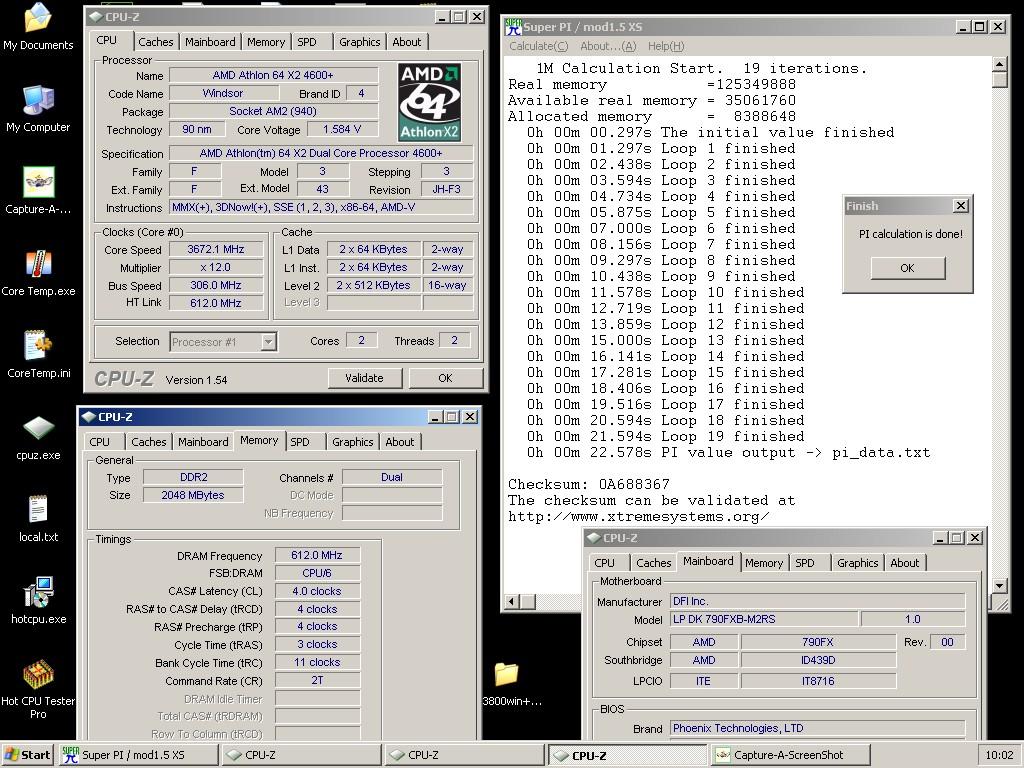
Task: Open About tab in Mainboard CPU-Z window
Action: click(x=904, y=563)
